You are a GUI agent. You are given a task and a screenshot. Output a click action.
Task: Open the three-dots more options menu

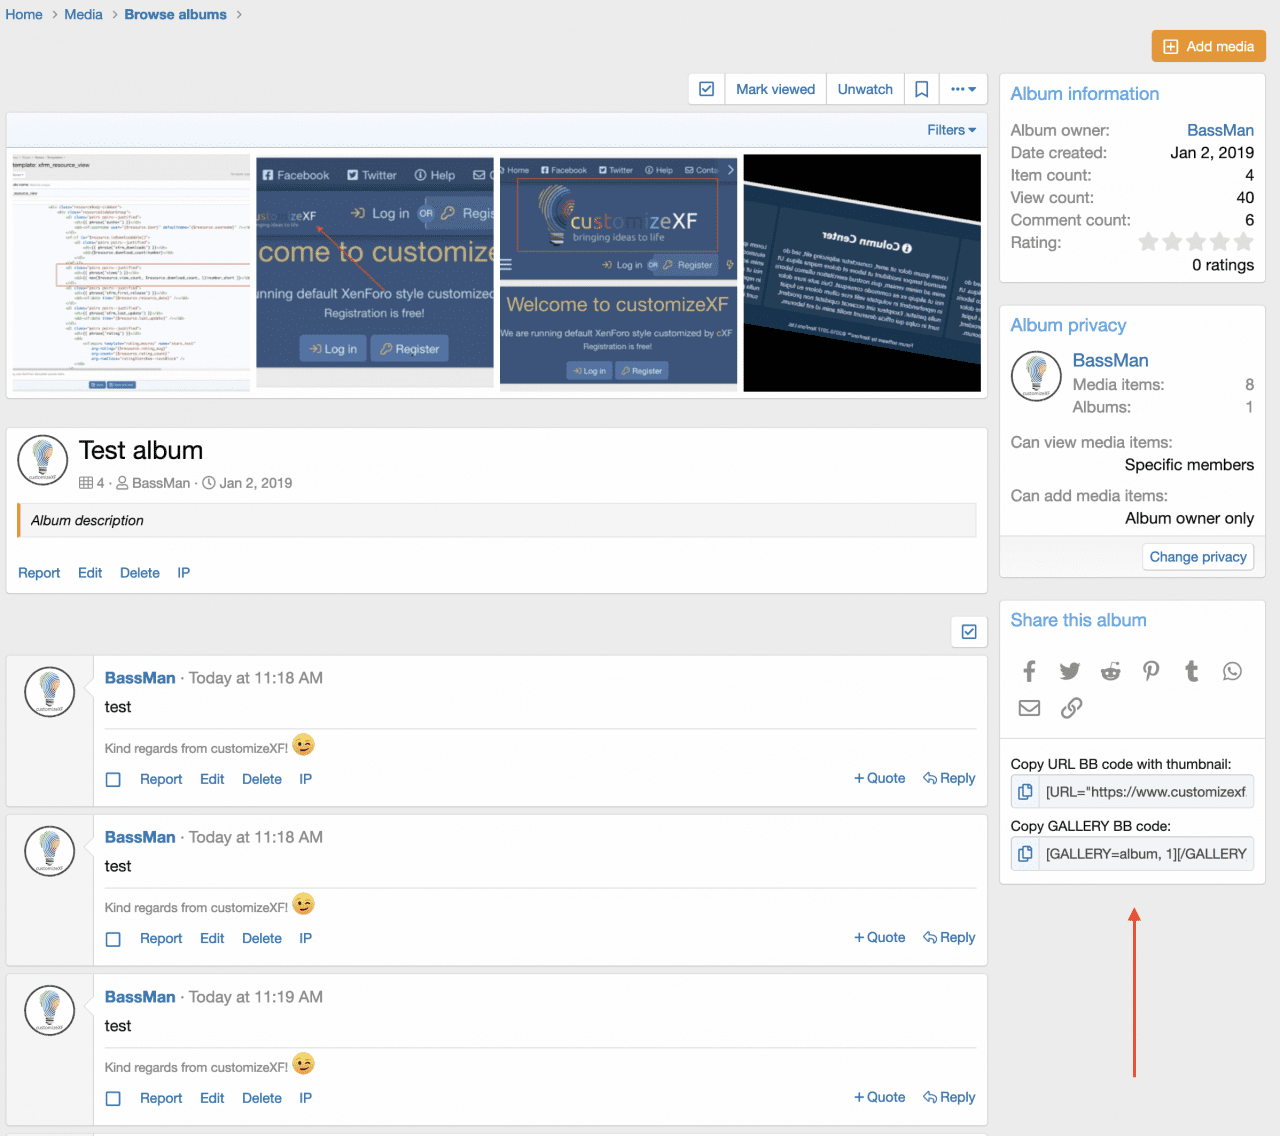tap(963, 89)
